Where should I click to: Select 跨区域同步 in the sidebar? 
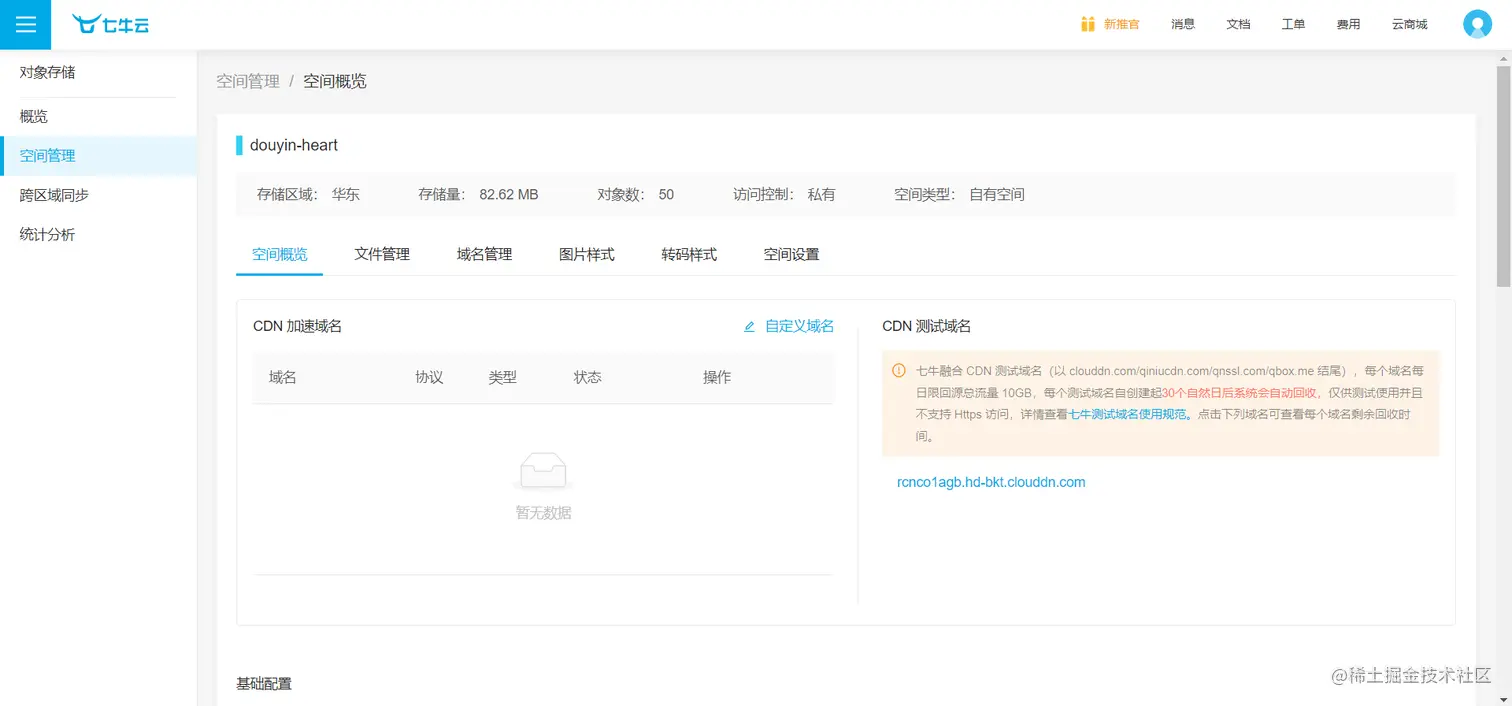[x=98, y=195]
